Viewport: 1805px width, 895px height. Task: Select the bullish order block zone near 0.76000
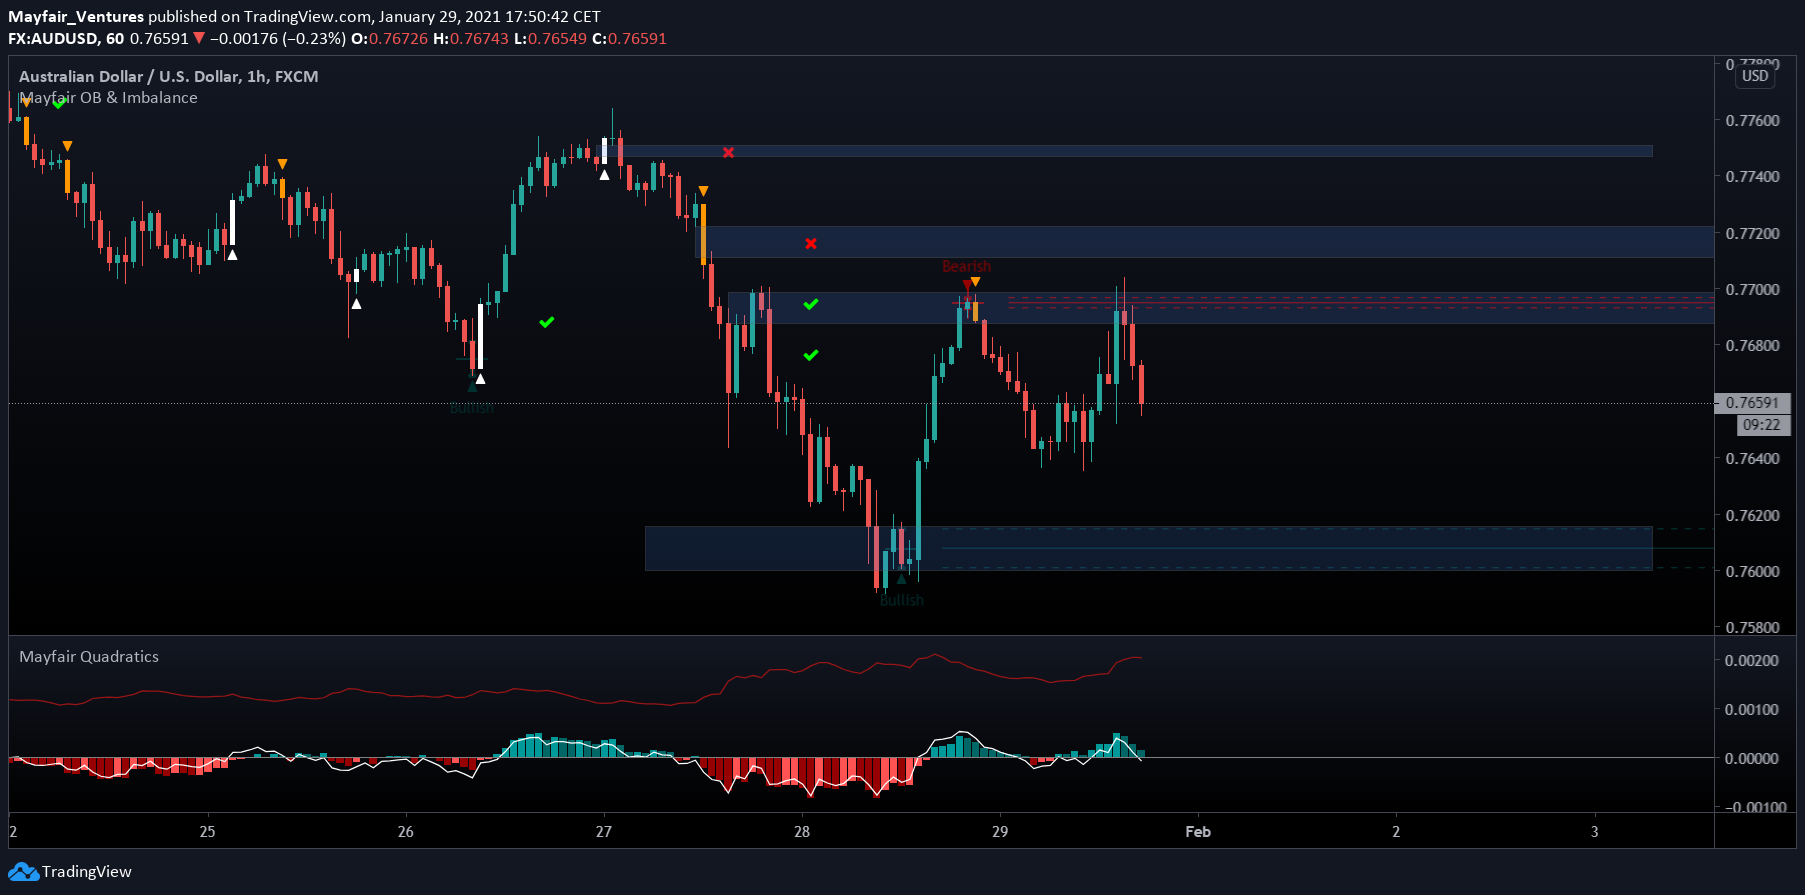[1148, 548]
